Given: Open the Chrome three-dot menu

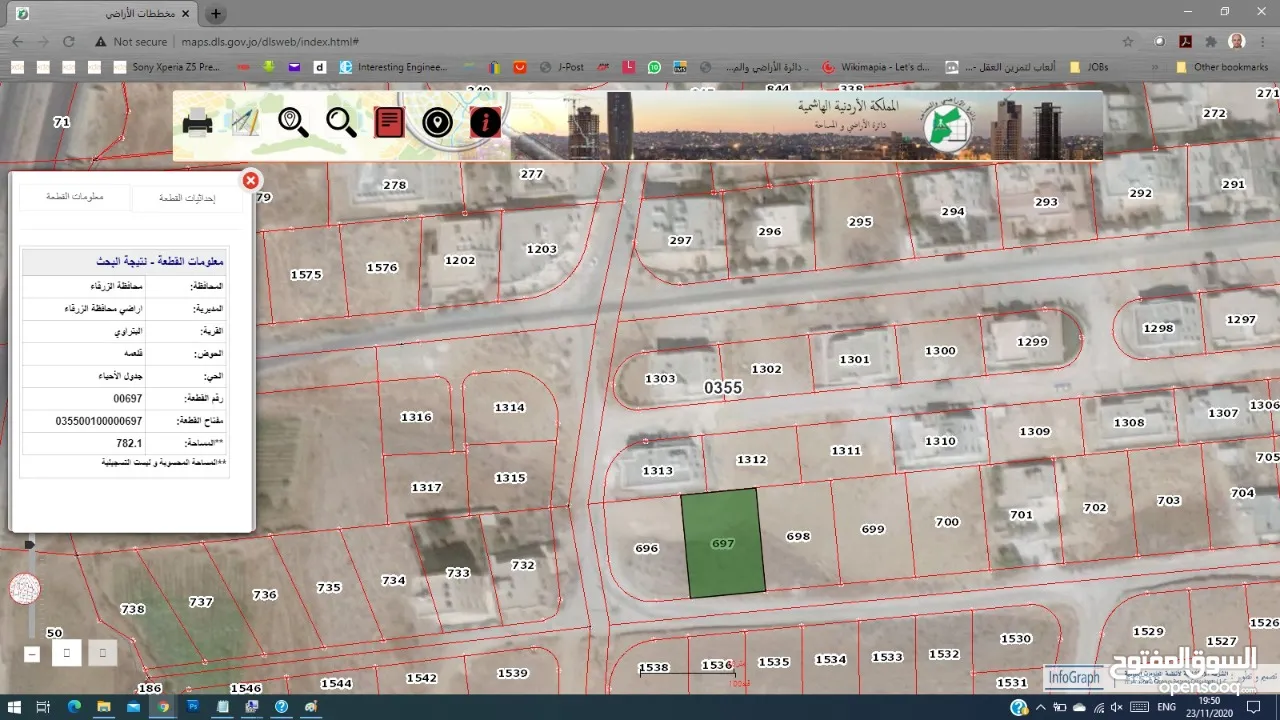Looking at the screenshot, I should tap(1263, 42).
